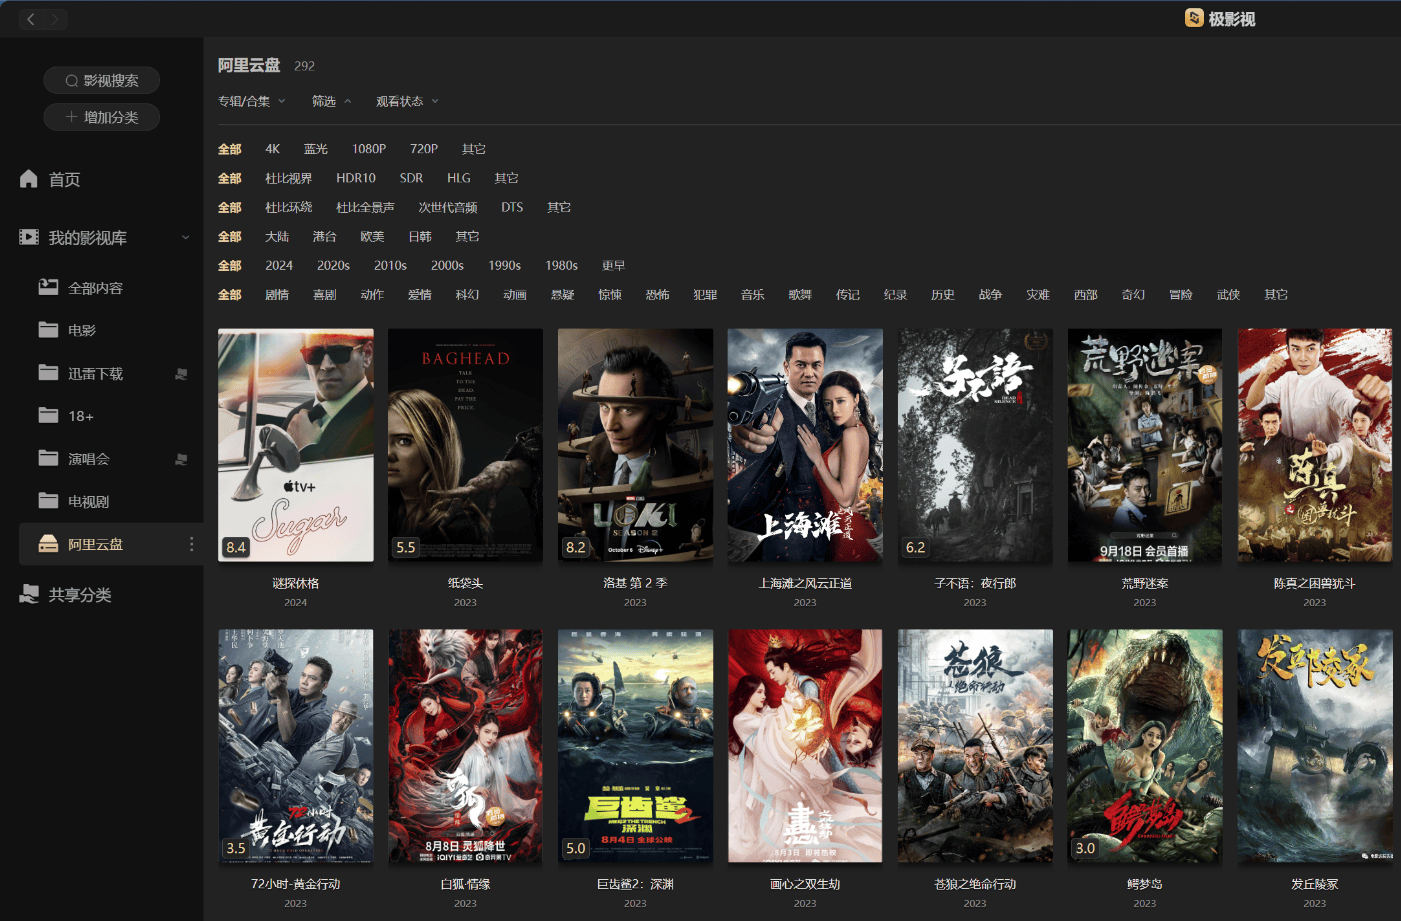
Task: Filter by 杜比环绕 audio
Action: (x=289, y=207)
